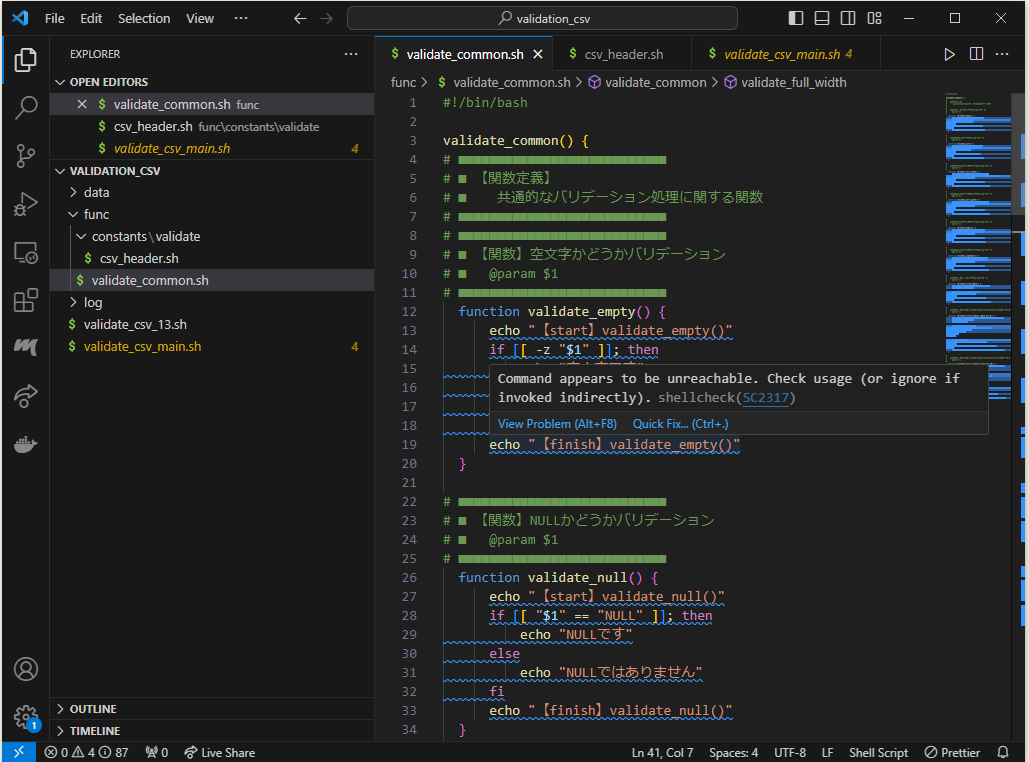This screenshot has height=762, width=1029.
Task: Open the Search view icon
Action: pos(26,107)
